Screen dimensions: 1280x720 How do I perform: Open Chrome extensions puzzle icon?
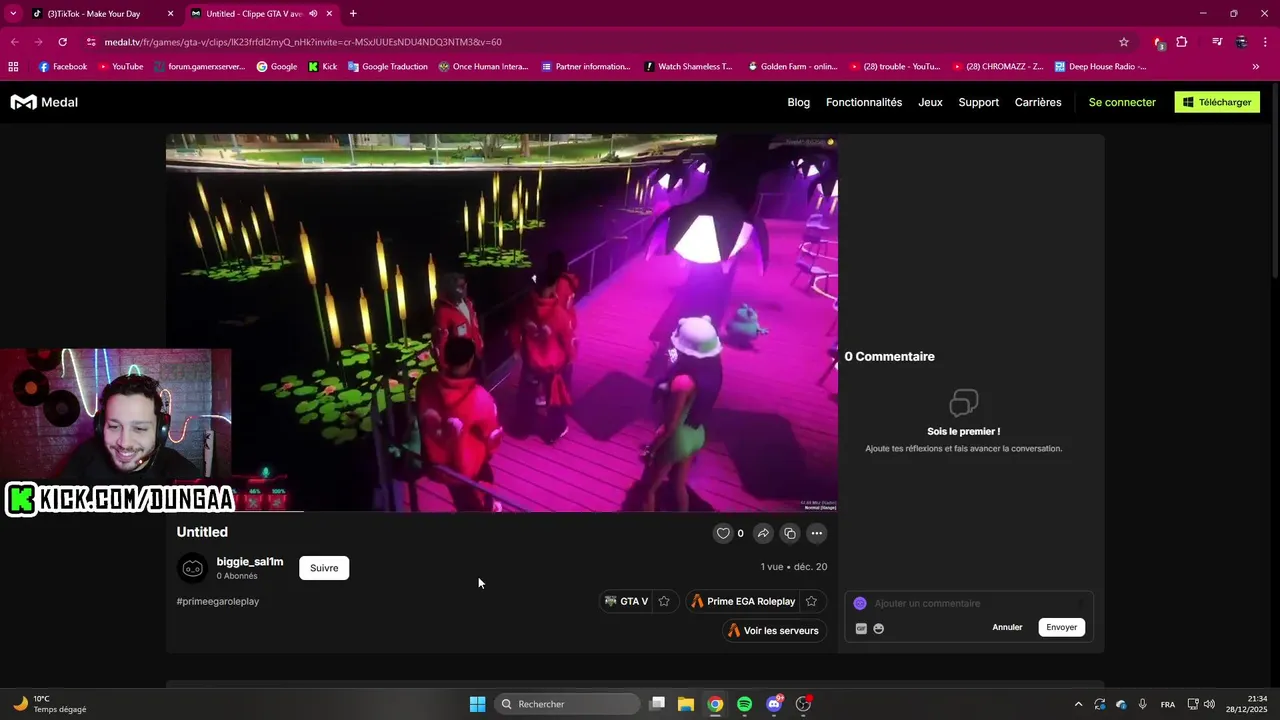pos(1182,42)
